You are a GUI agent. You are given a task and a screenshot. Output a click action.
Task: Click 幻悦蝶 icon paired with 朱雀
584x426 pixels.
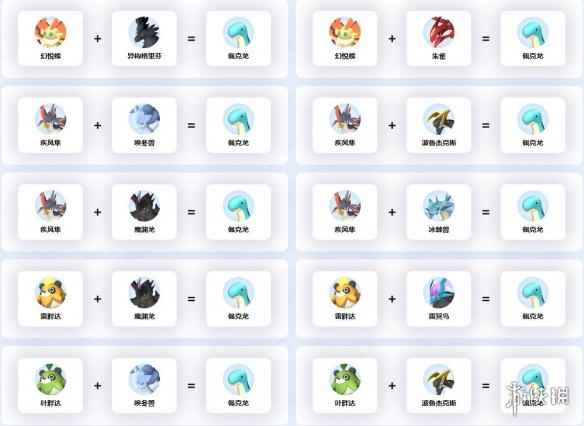tap(345, 32)
